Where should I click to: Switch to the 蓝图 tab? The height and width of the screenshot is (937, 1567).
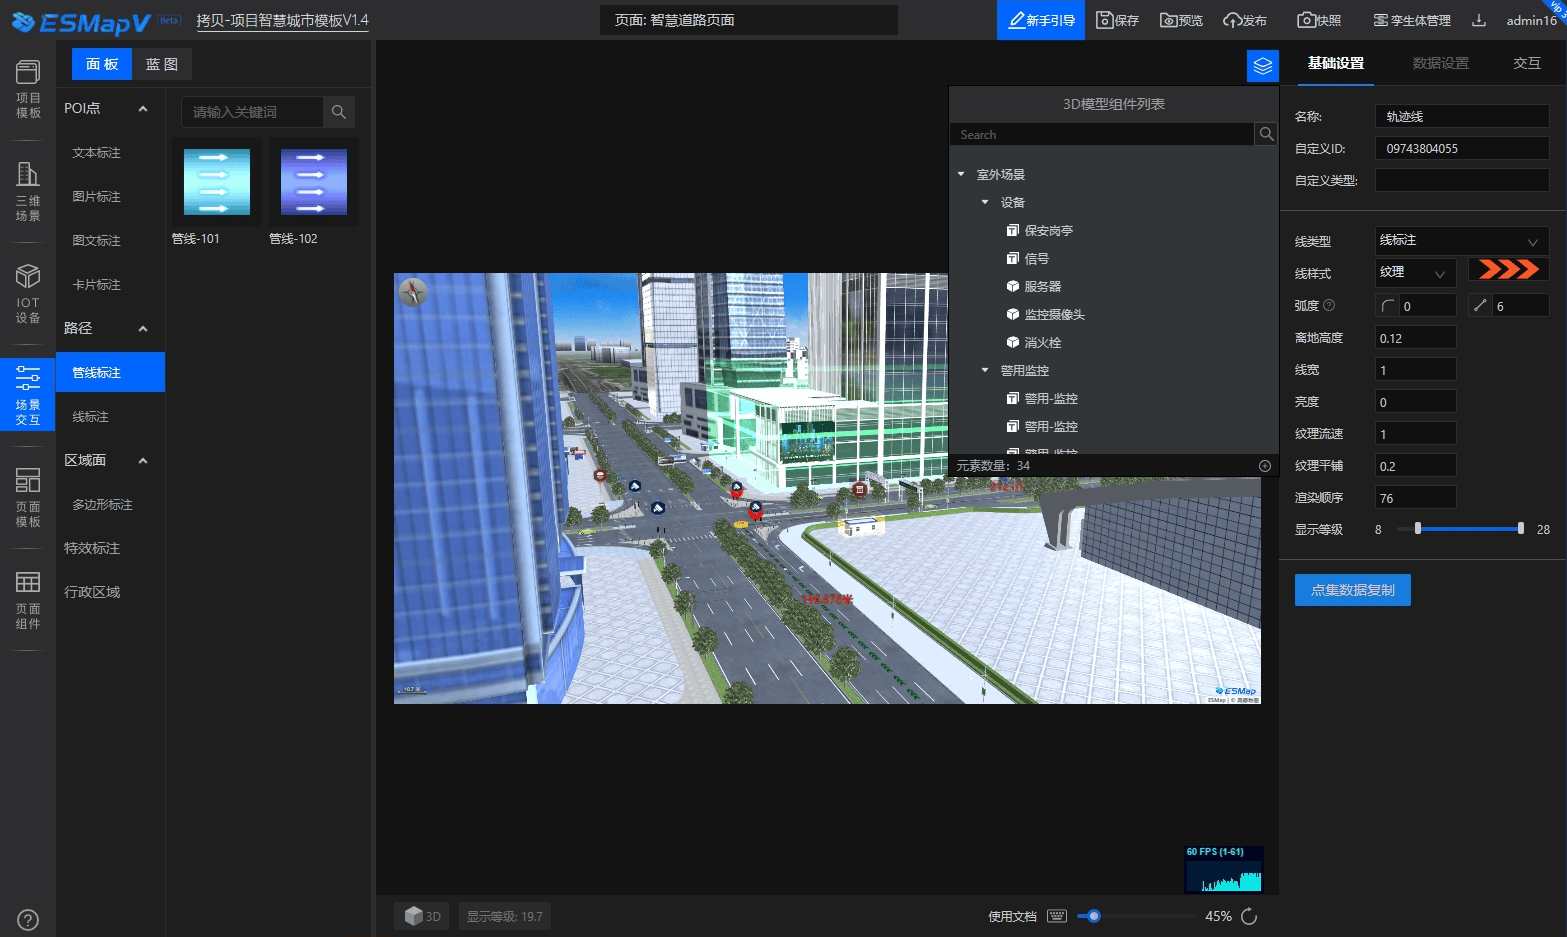(x=162, y=63)
